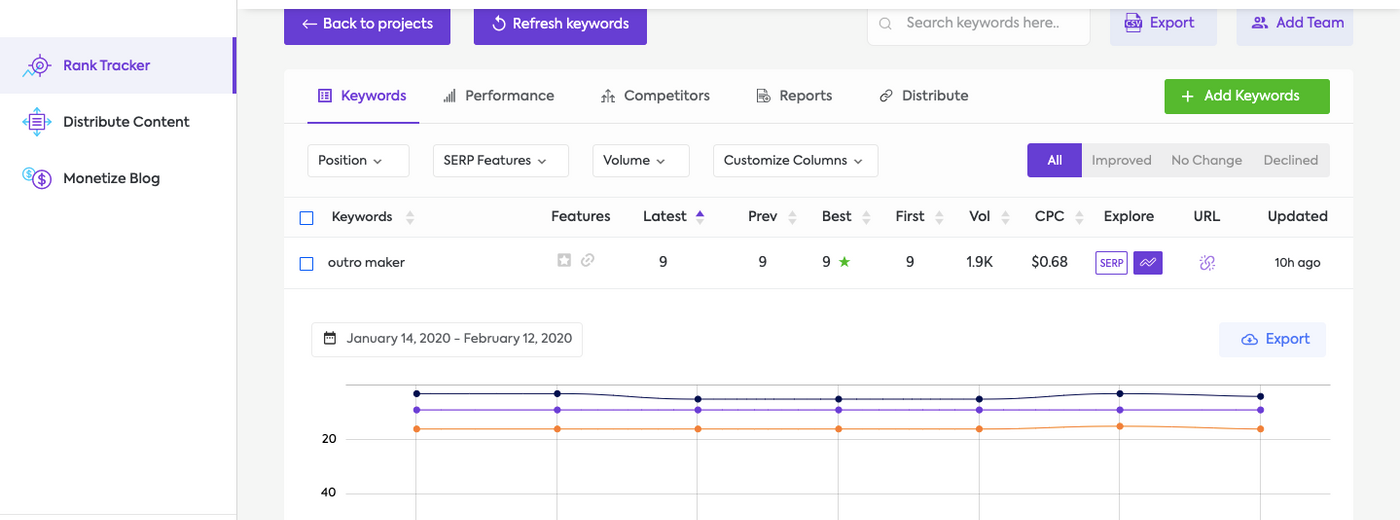Click the Add Team label
The image size is (1400, 520).
[x=1310, y=23]
